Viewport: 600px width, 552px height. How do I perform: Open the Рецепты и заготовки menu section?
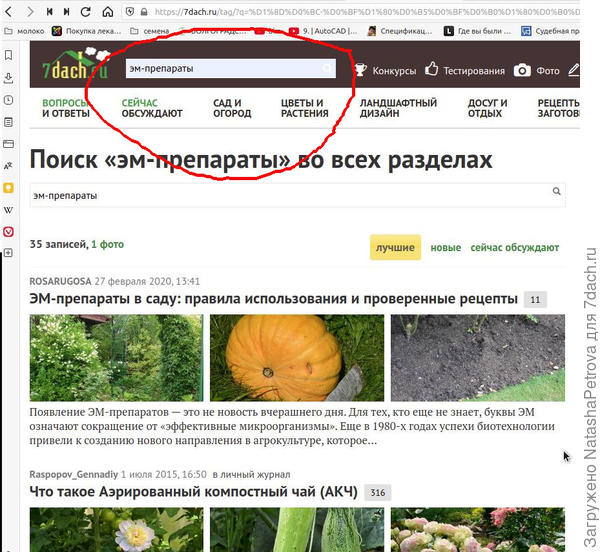559,108
